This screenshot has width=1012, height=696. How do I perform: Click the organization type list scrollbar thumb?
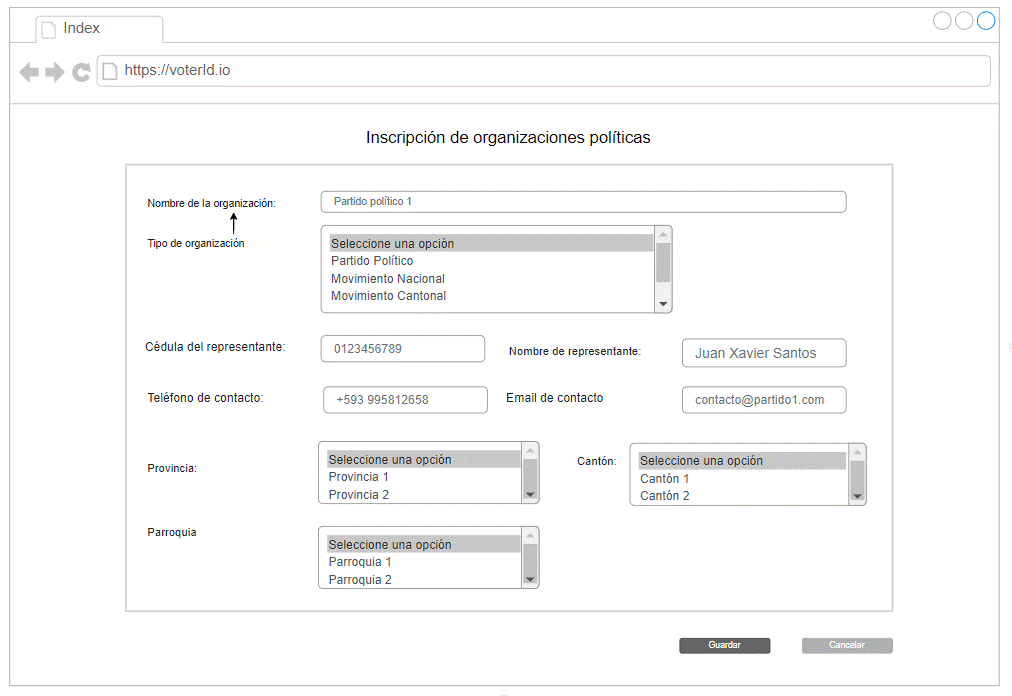pos(663,263)
